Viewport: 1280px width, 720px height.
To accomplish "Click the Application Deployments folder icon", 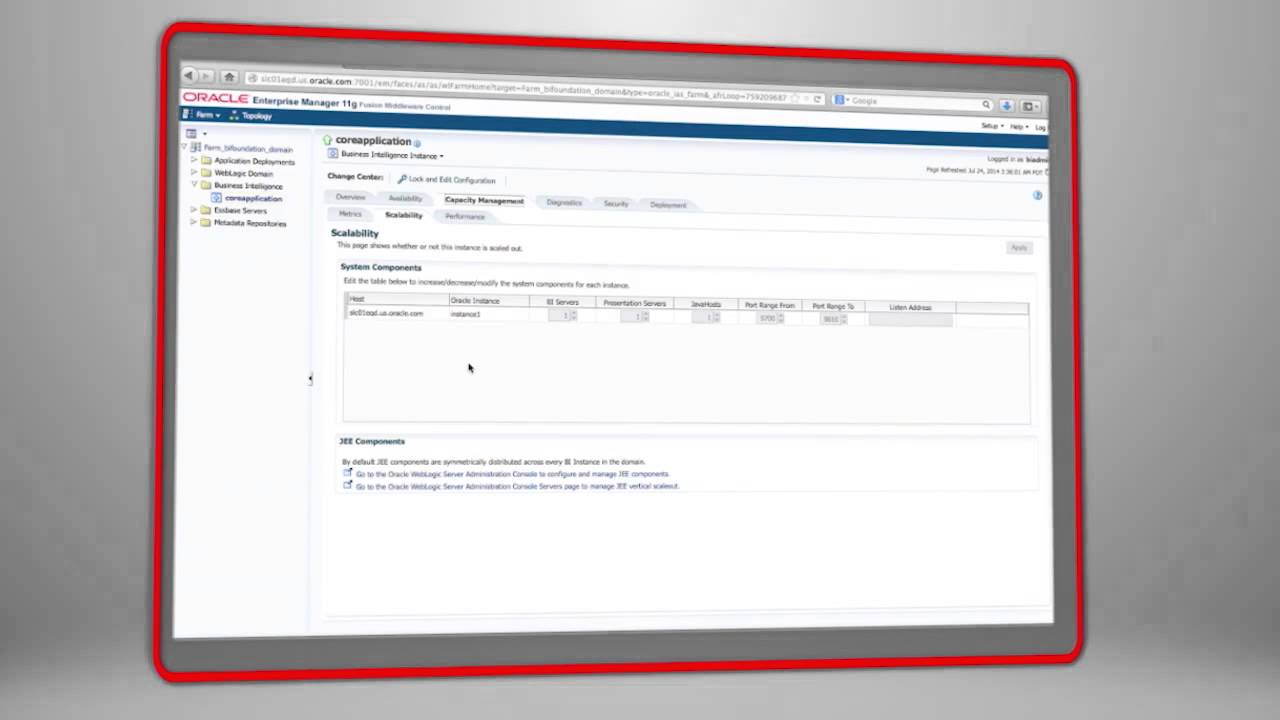I will (206, 160).
